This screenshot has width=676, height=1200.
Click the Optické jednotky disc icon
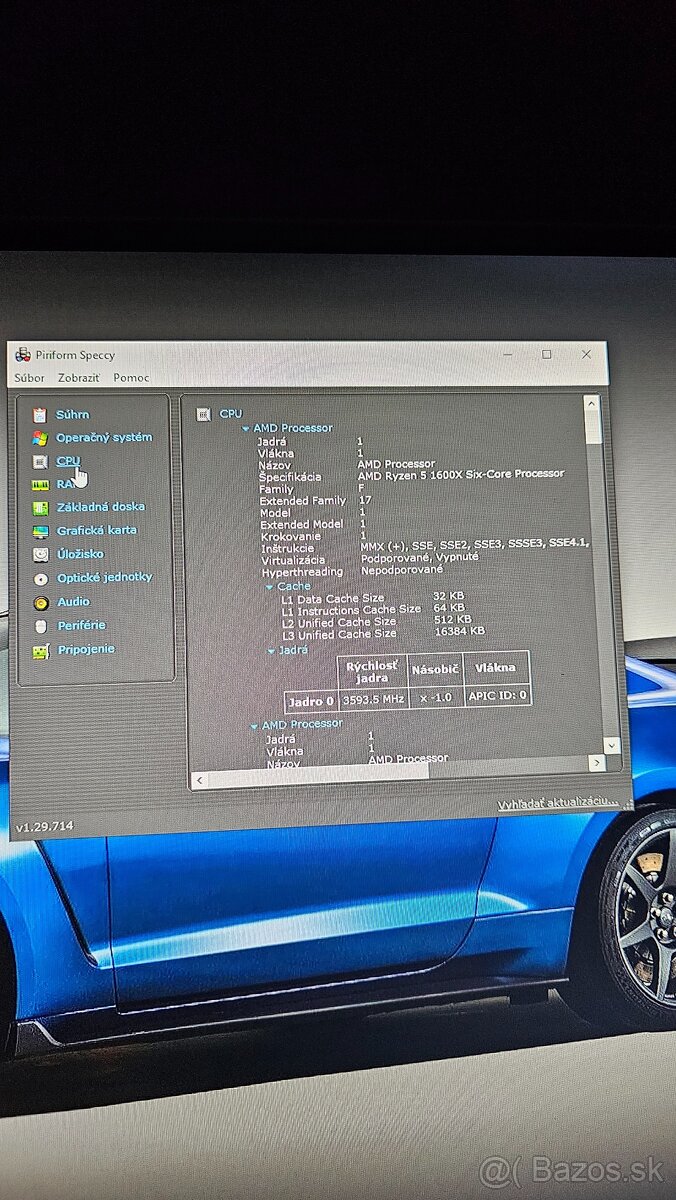click(x=40, y=578)
